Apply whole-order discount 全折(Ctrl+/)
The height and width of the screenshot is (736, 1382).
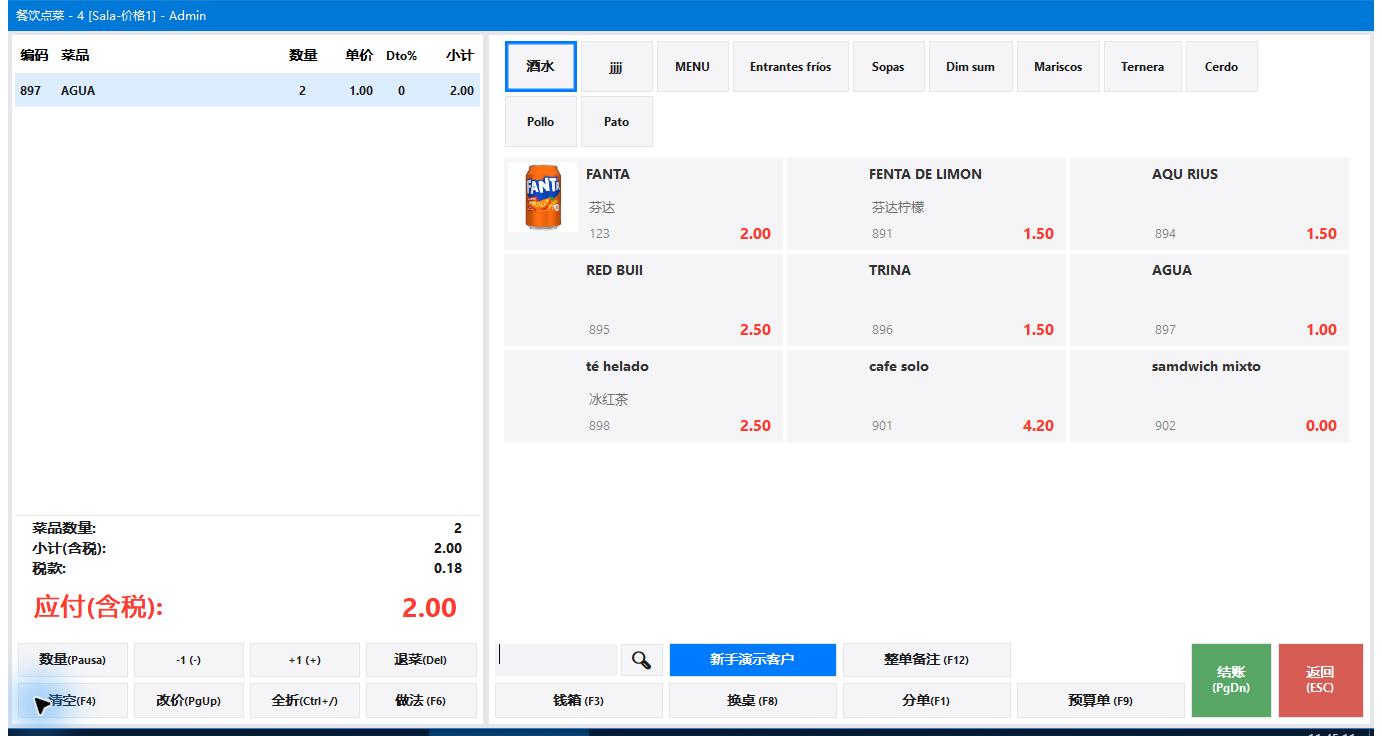(305, 701)
